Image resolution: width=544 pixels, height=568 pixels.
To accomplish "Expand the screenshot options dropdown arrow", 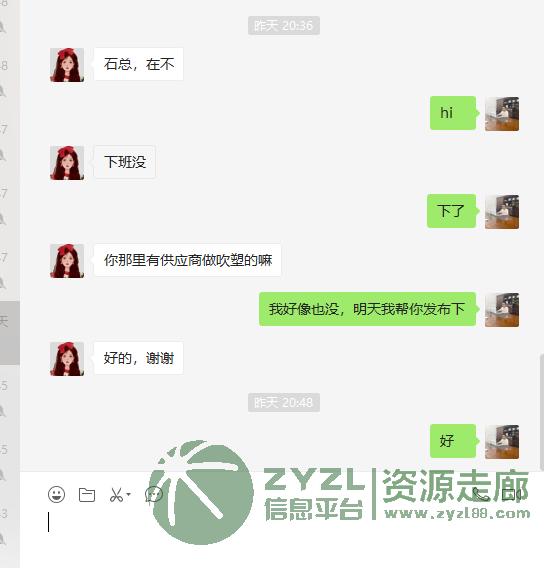I will 128,494.
